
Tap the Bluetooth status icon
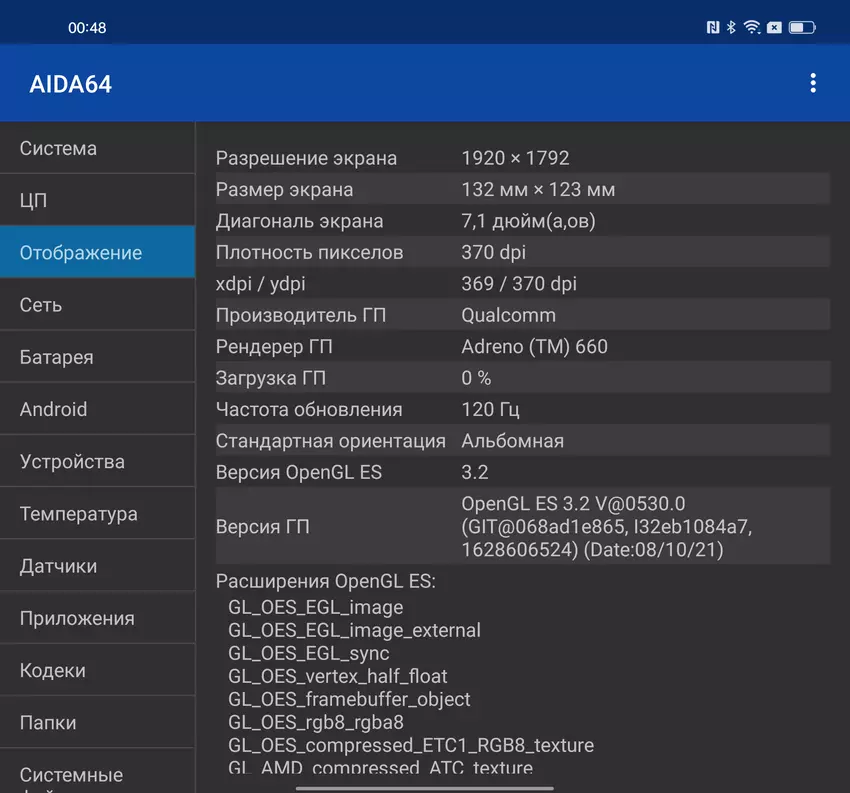tap(731, 28)
